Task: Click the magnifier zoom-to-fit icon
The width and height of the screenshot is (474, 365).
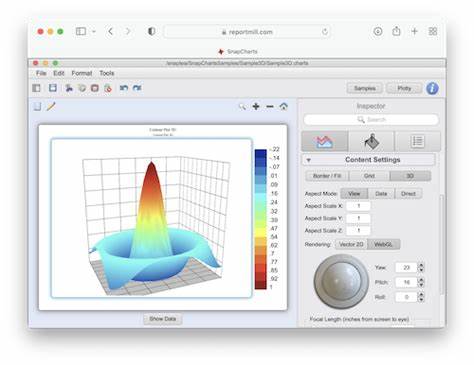Action: [x=243, y=107]
